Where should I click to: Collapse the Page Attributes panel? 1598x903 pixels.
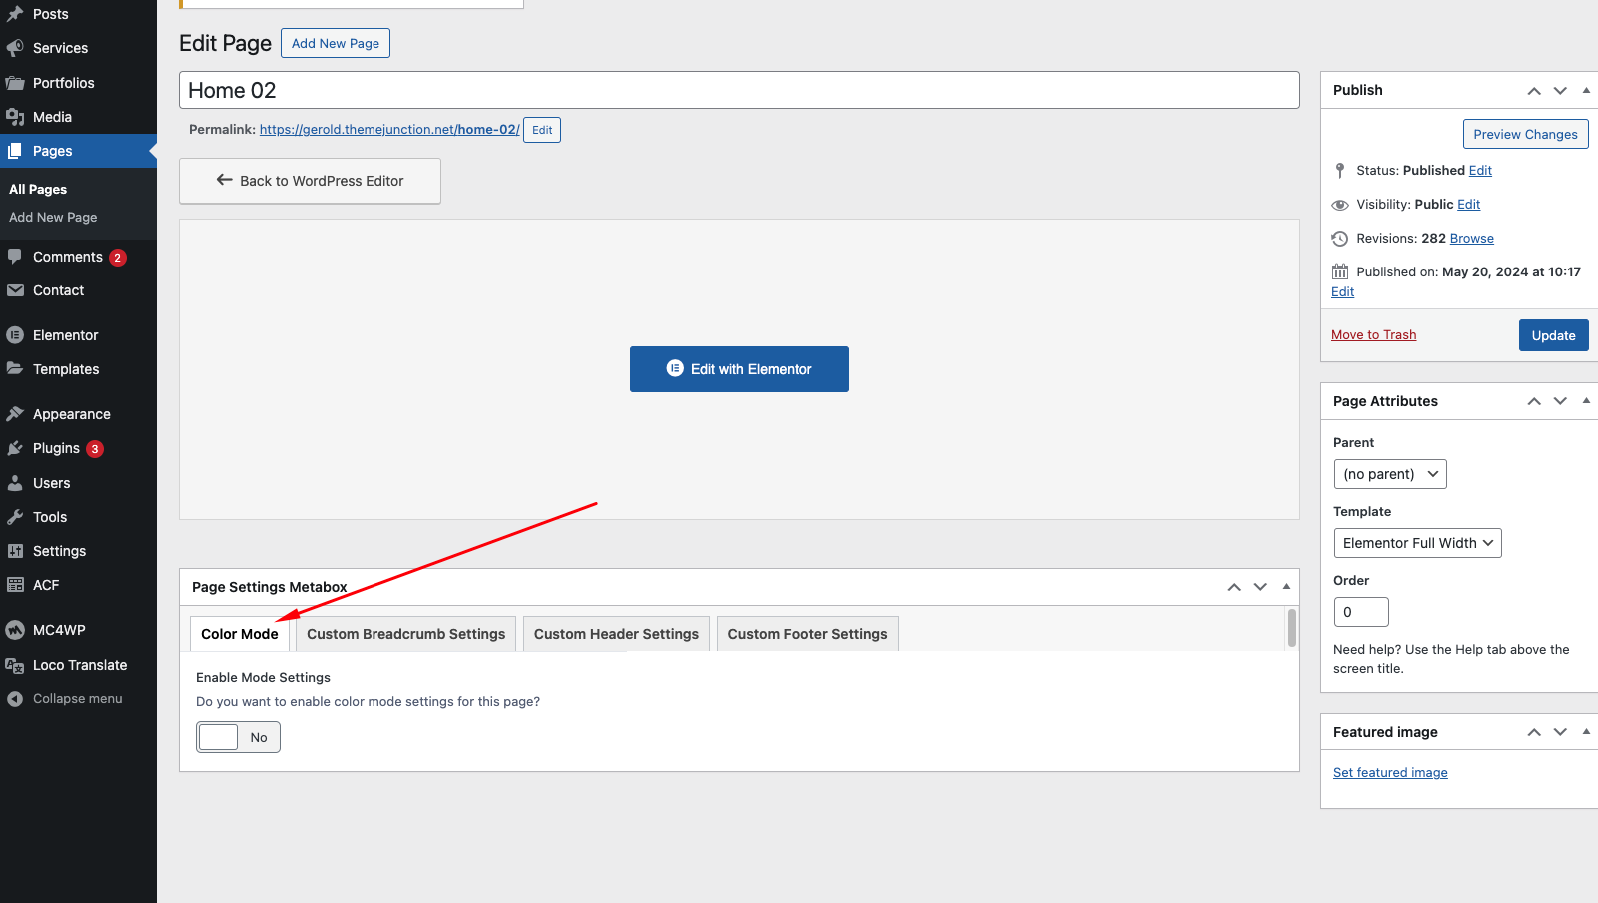click(x=1586, y=401)
